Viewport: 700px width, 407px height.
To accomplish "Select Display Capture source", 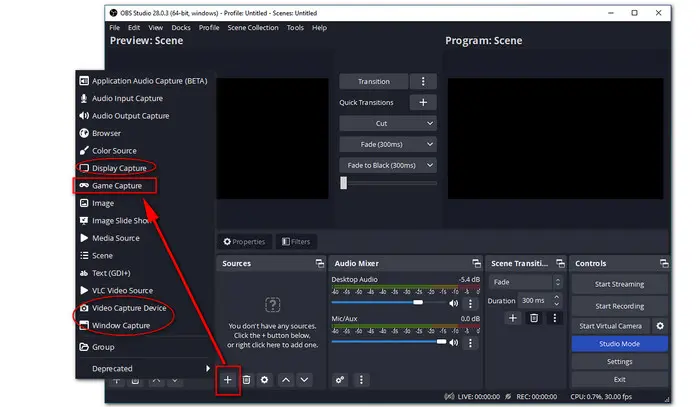I will [144, 168].
